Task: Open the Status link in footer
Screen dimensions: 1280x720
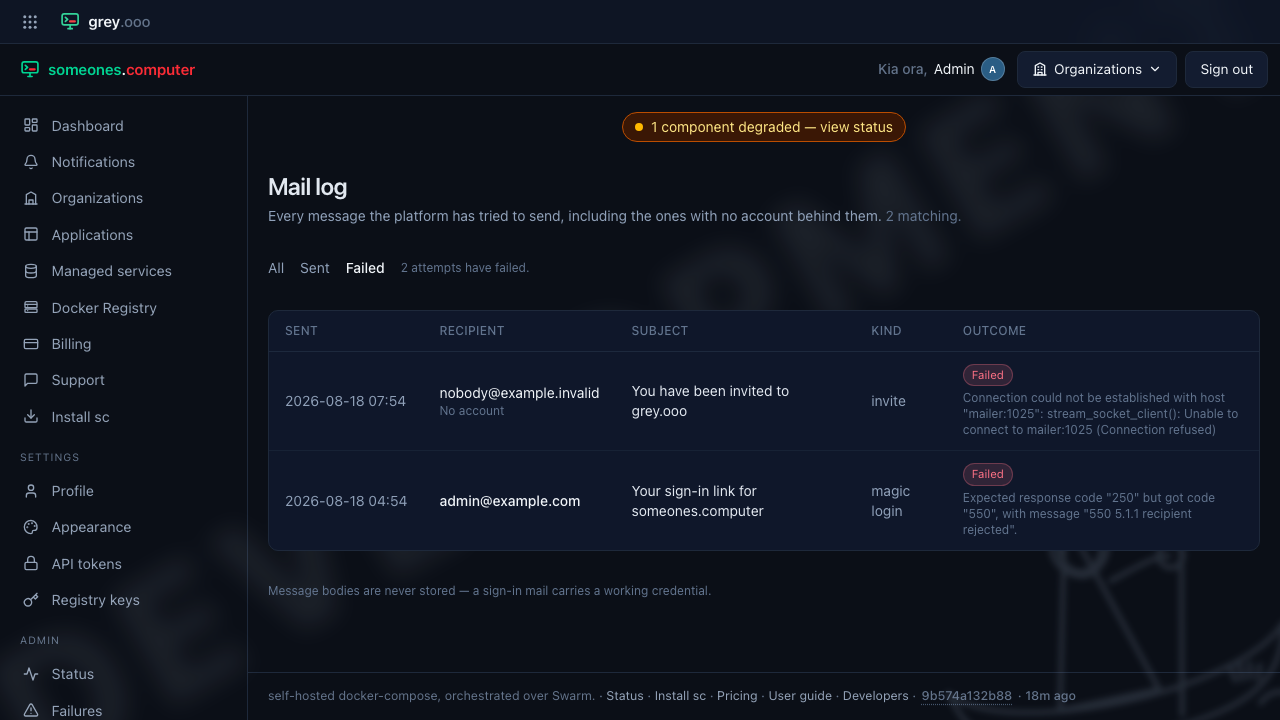Action: click(x=625, y=696)
